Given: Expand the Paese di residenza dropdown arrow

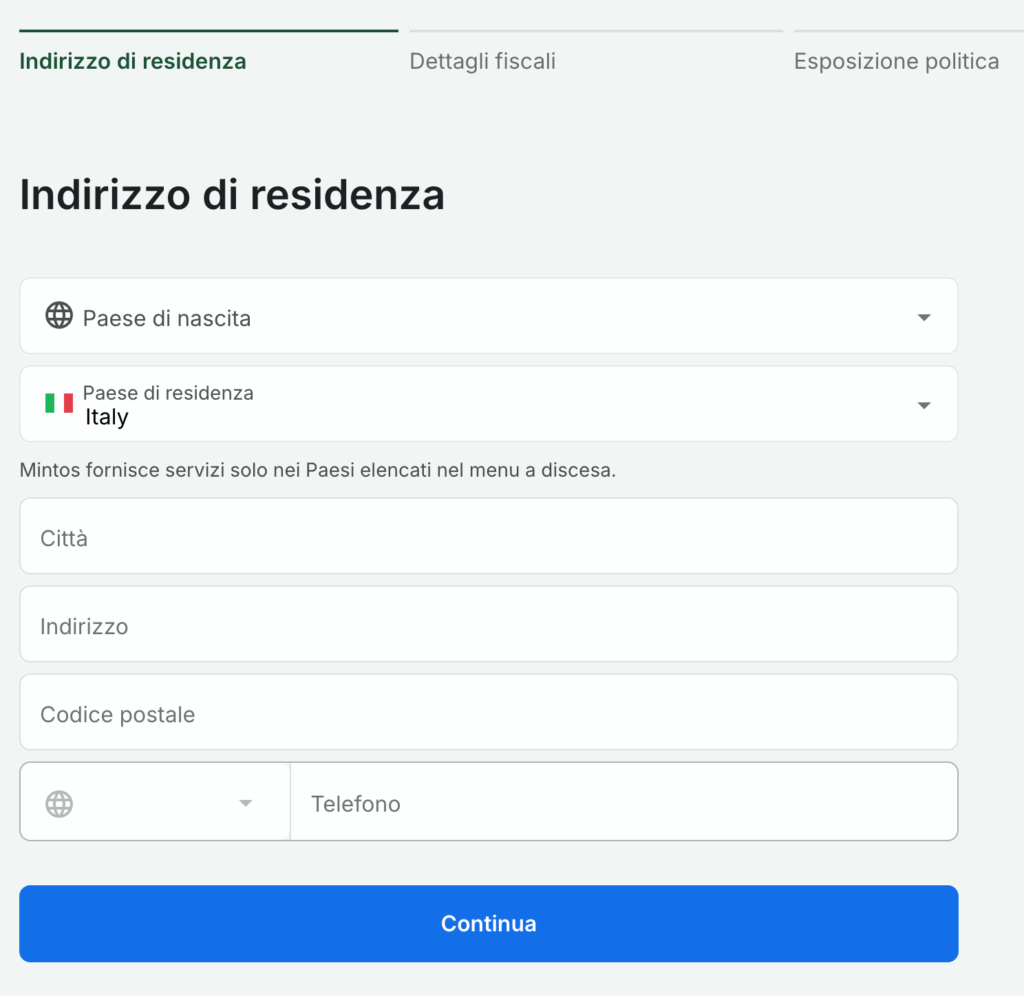Looking at the screenshot, I should pyautogui.click(x=924, y=405).
